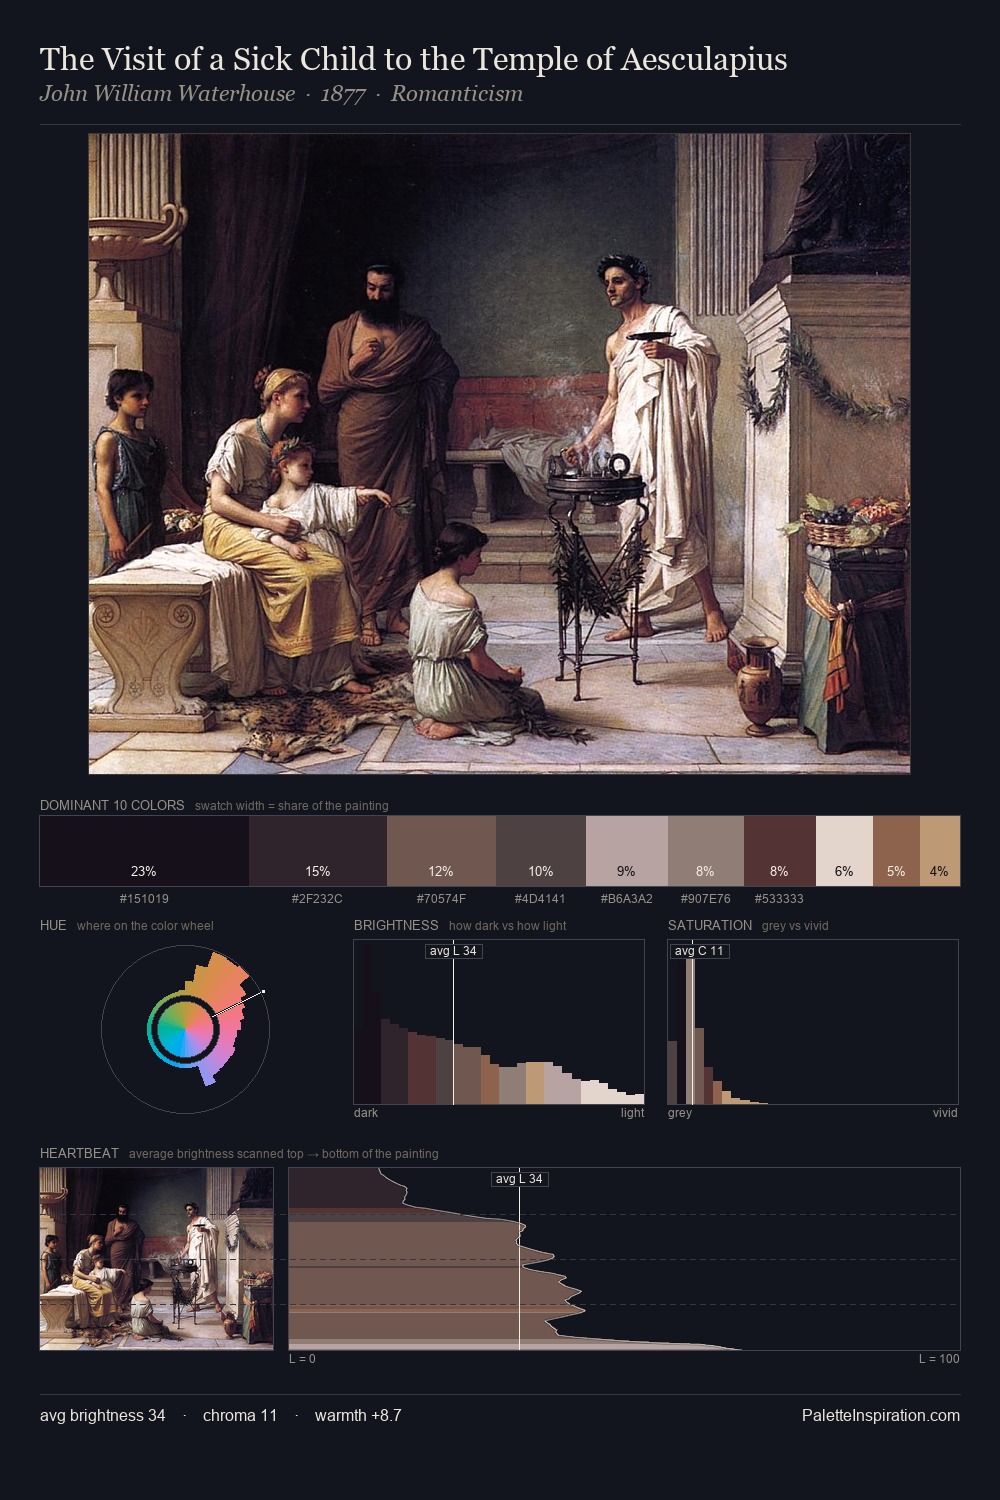Image resolution: width=1000 pixels, height=1500 pixels.
Task: Click 'how dark vs how light' caption
Action: (508, 926)
